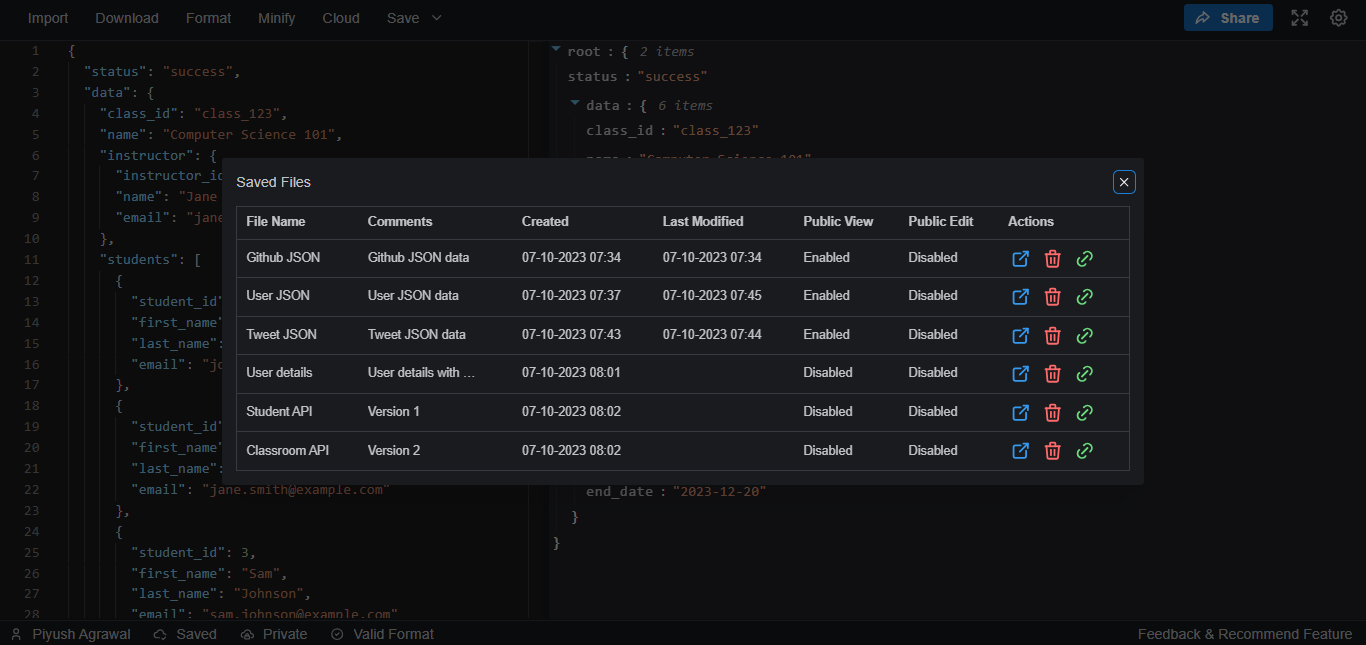
Task: Copy link for Tweet JSON file
Action: tap(1084, 335)
